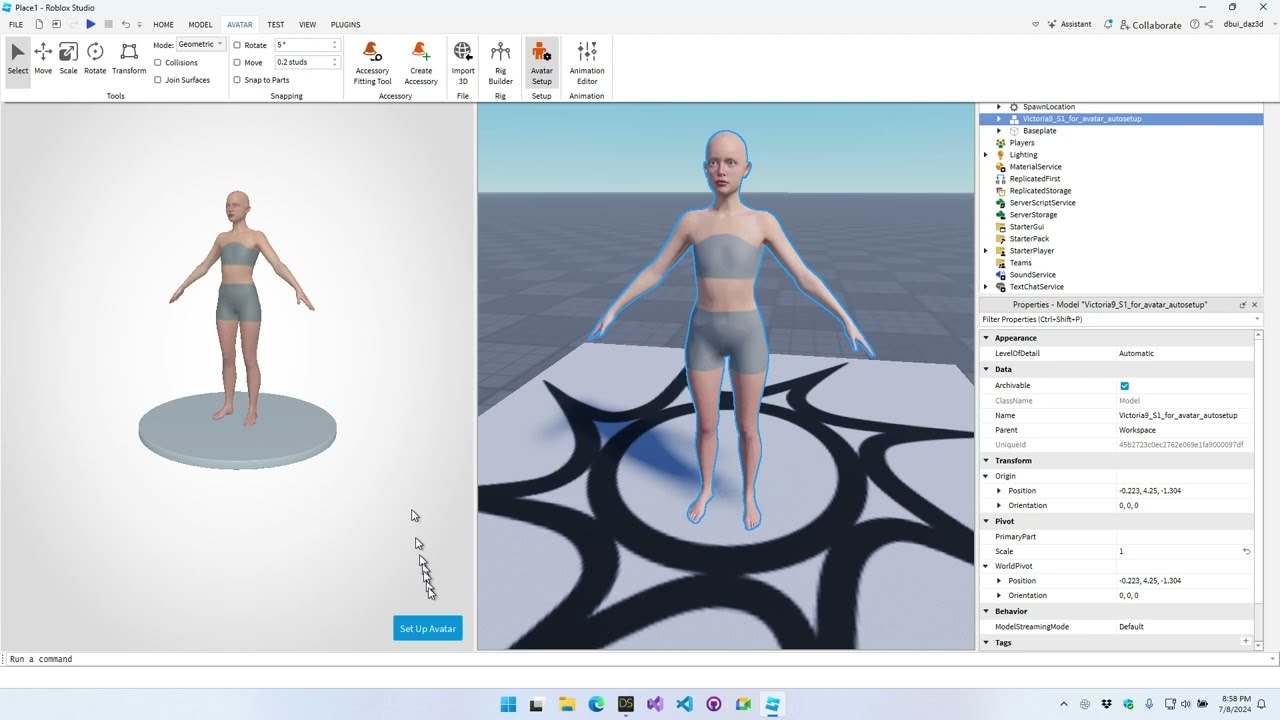1280x720 pixels.
Task: Expand the Lighting service node
Action: 986,155
